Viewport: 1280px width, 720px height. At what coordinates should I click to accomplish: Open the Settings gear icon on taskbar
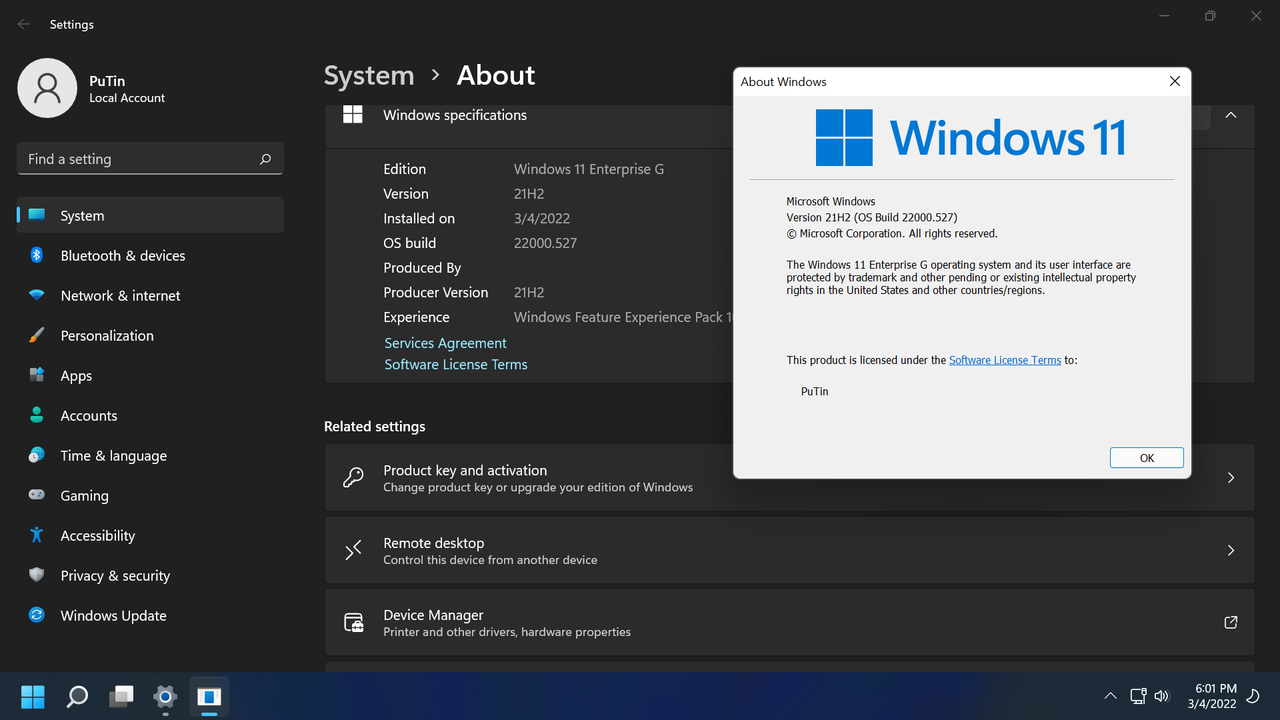pyautogui.click(x=165, y=696)
